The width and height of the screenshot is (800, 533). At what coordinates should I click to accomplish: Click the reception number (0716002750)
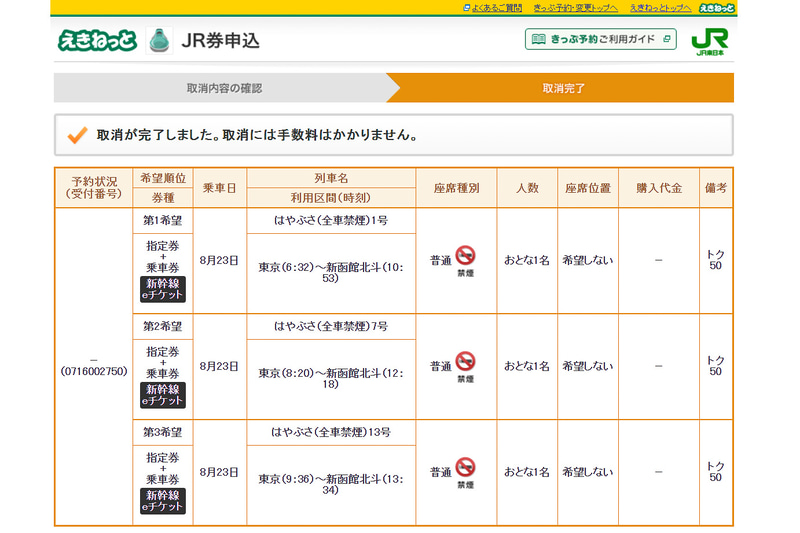[94, 371]
